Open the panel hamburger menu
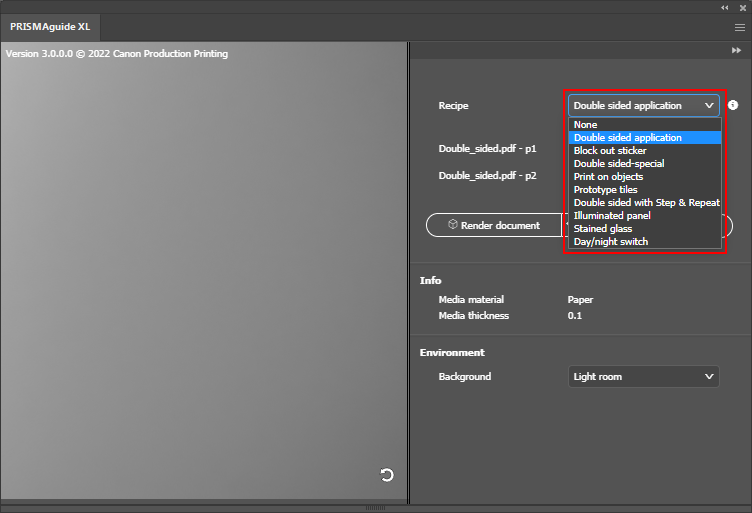 pyautogui.click(x=740, y=28)
